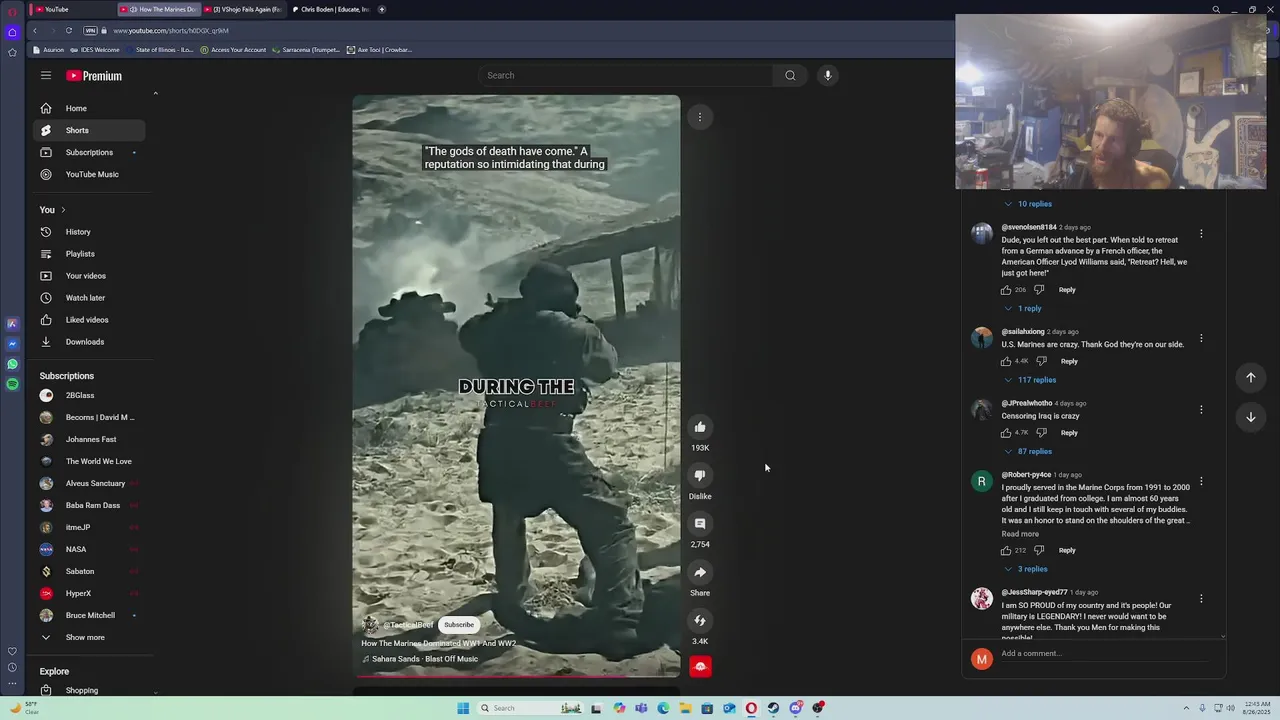Like @Robert-py4ce's comment
The height and width of the screenshot is (720, 1280).
click(x=1006, y=550)
